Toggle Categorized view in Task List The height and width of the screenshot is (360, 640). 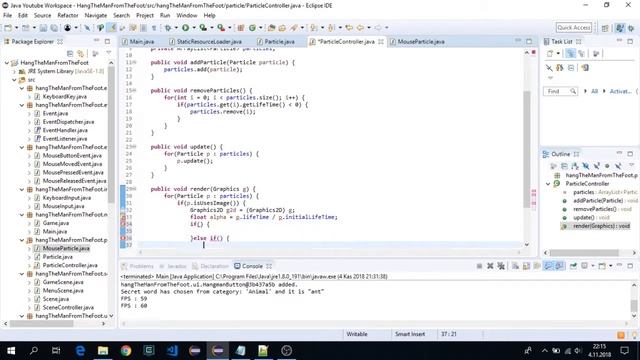click(570, 53)
